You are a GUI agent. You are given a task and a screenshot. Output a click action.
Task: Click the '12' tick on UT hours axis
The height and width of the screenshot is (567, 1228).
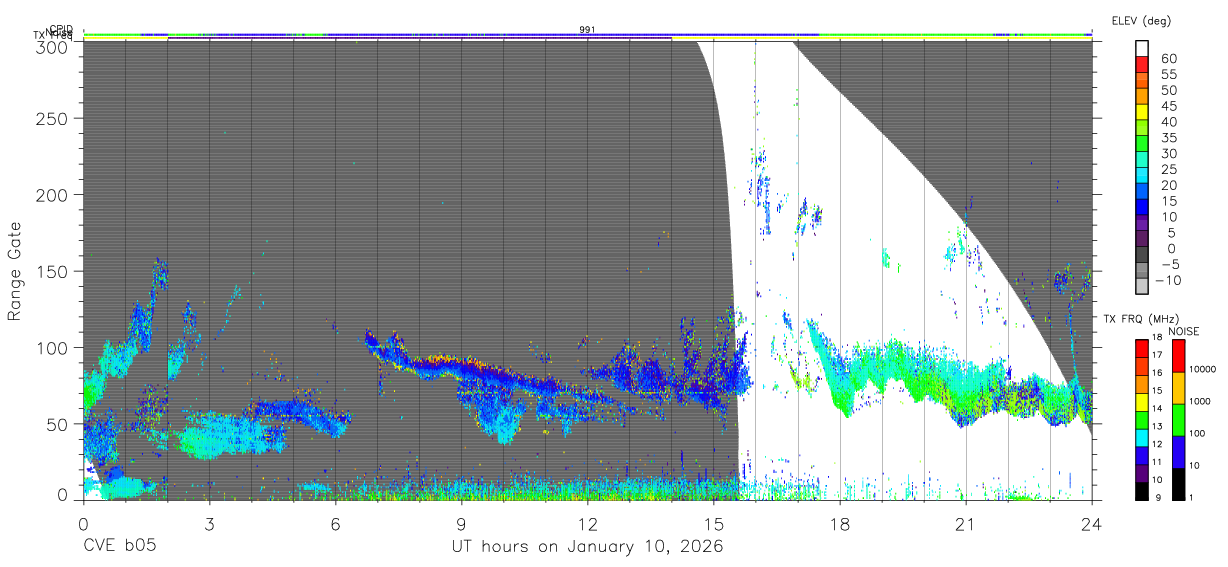tap(587, 523)
